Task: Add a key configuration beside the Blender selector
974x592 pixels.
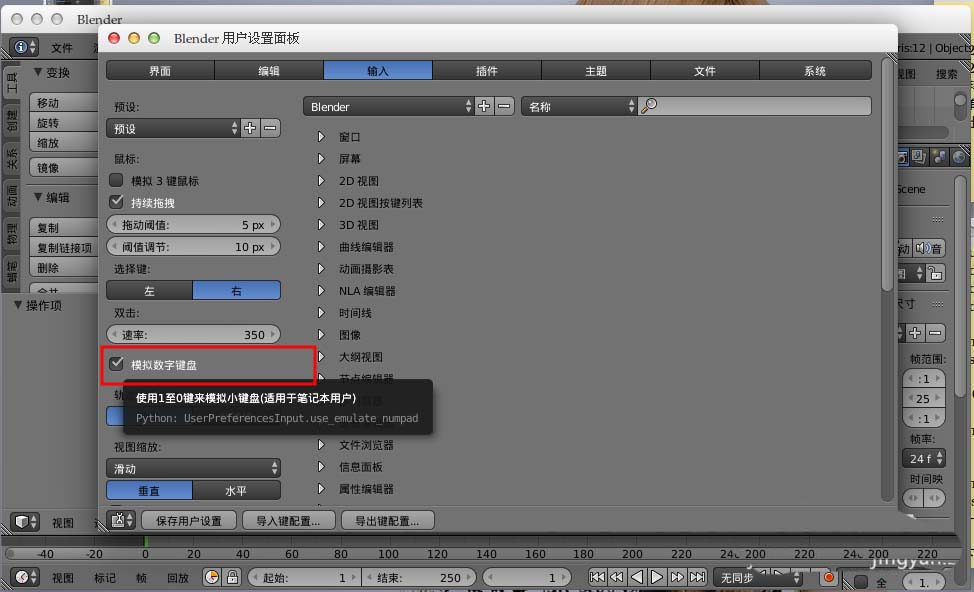Action: [x=484, y=106]
